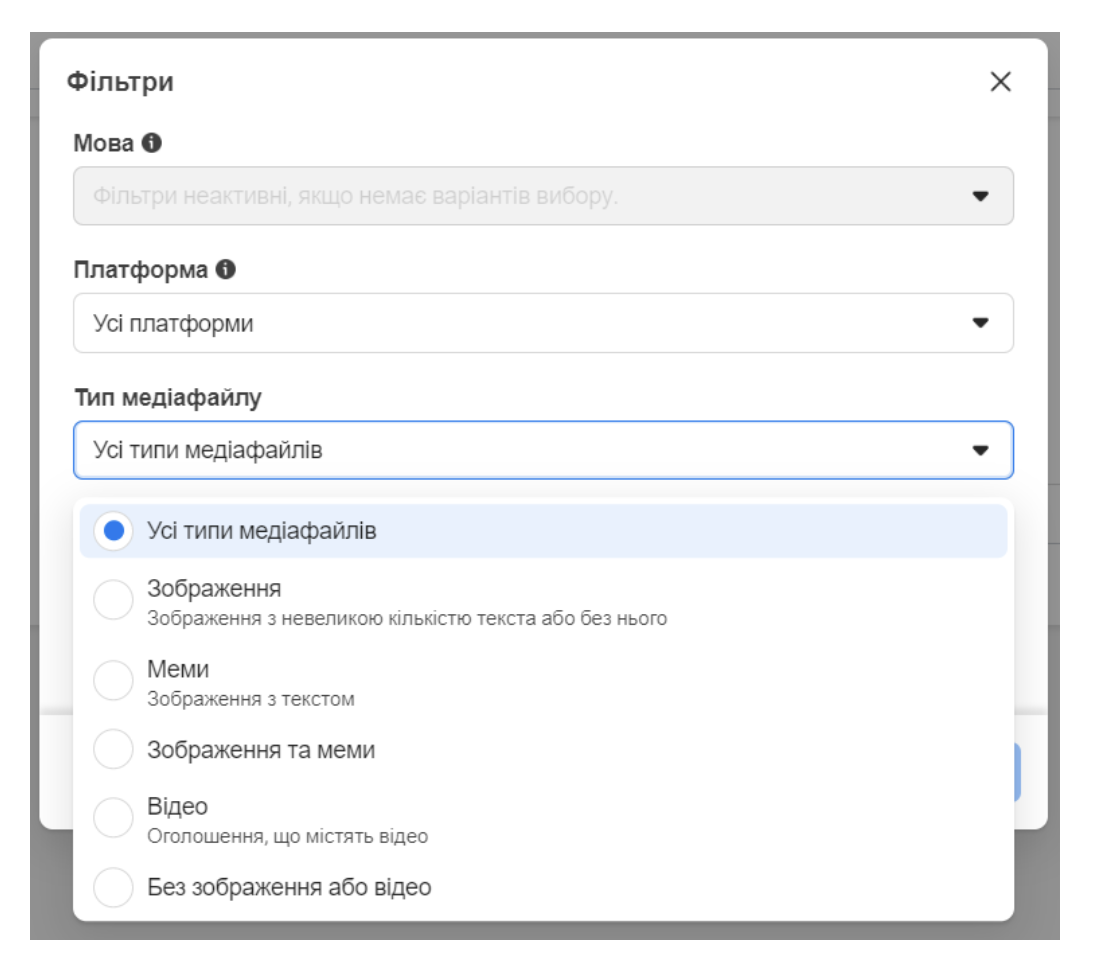Screen dimensions: 1120x976
Task: Click the info icon next to Мова
Action: click(x=151, y=143)
